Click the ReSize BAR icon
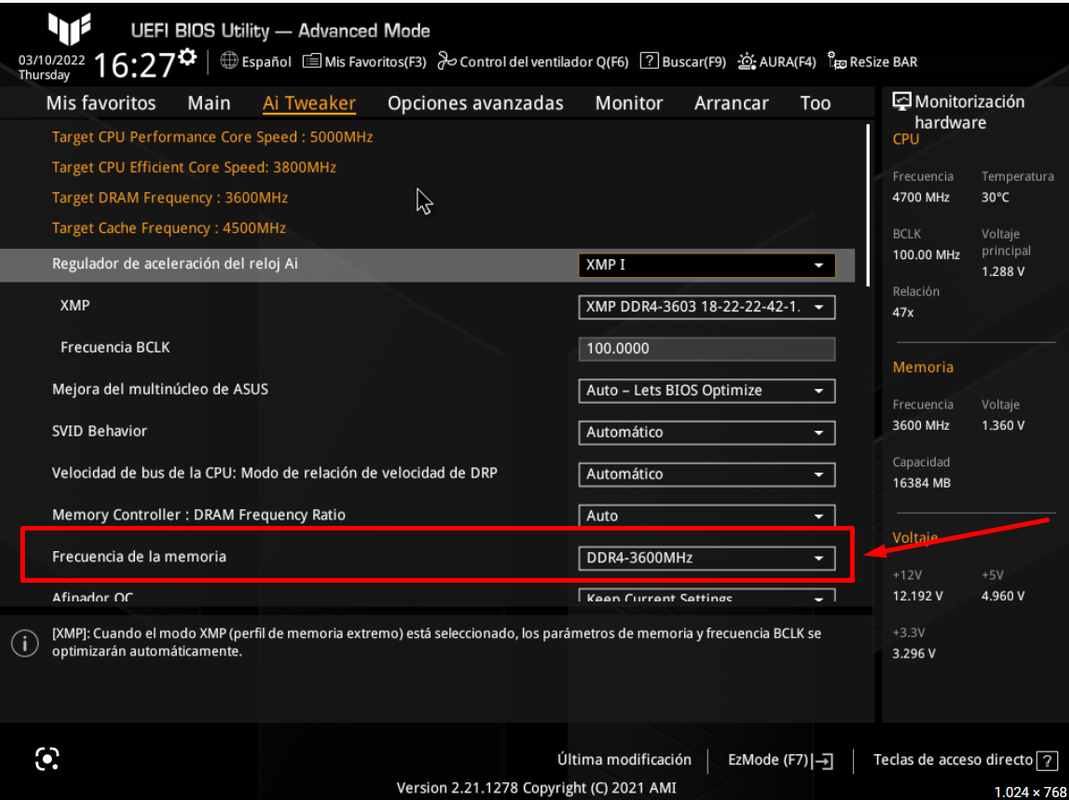 coord(837,61)
